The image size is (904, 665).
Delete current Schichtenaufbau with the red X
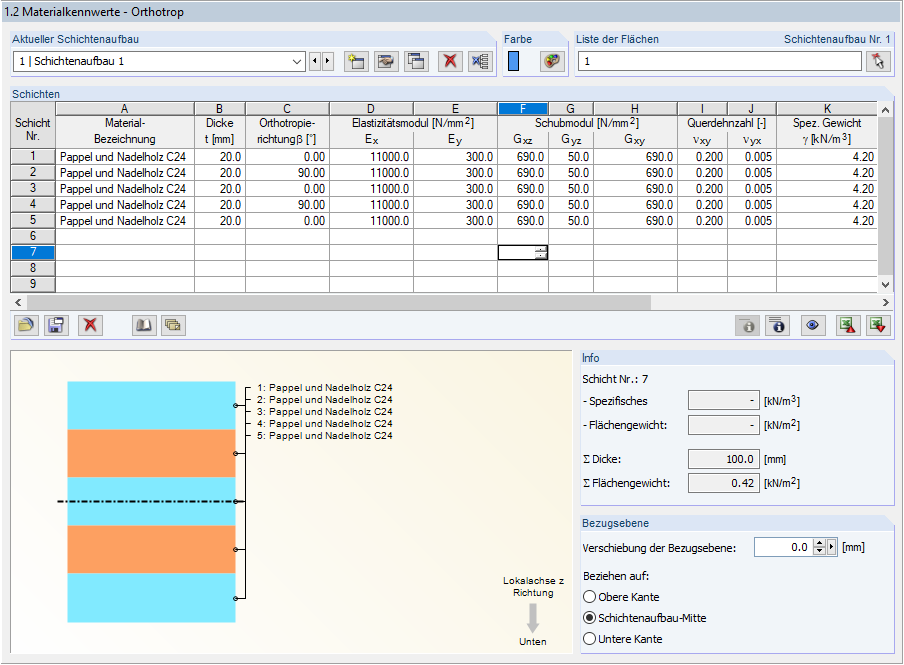pos(450,61)
